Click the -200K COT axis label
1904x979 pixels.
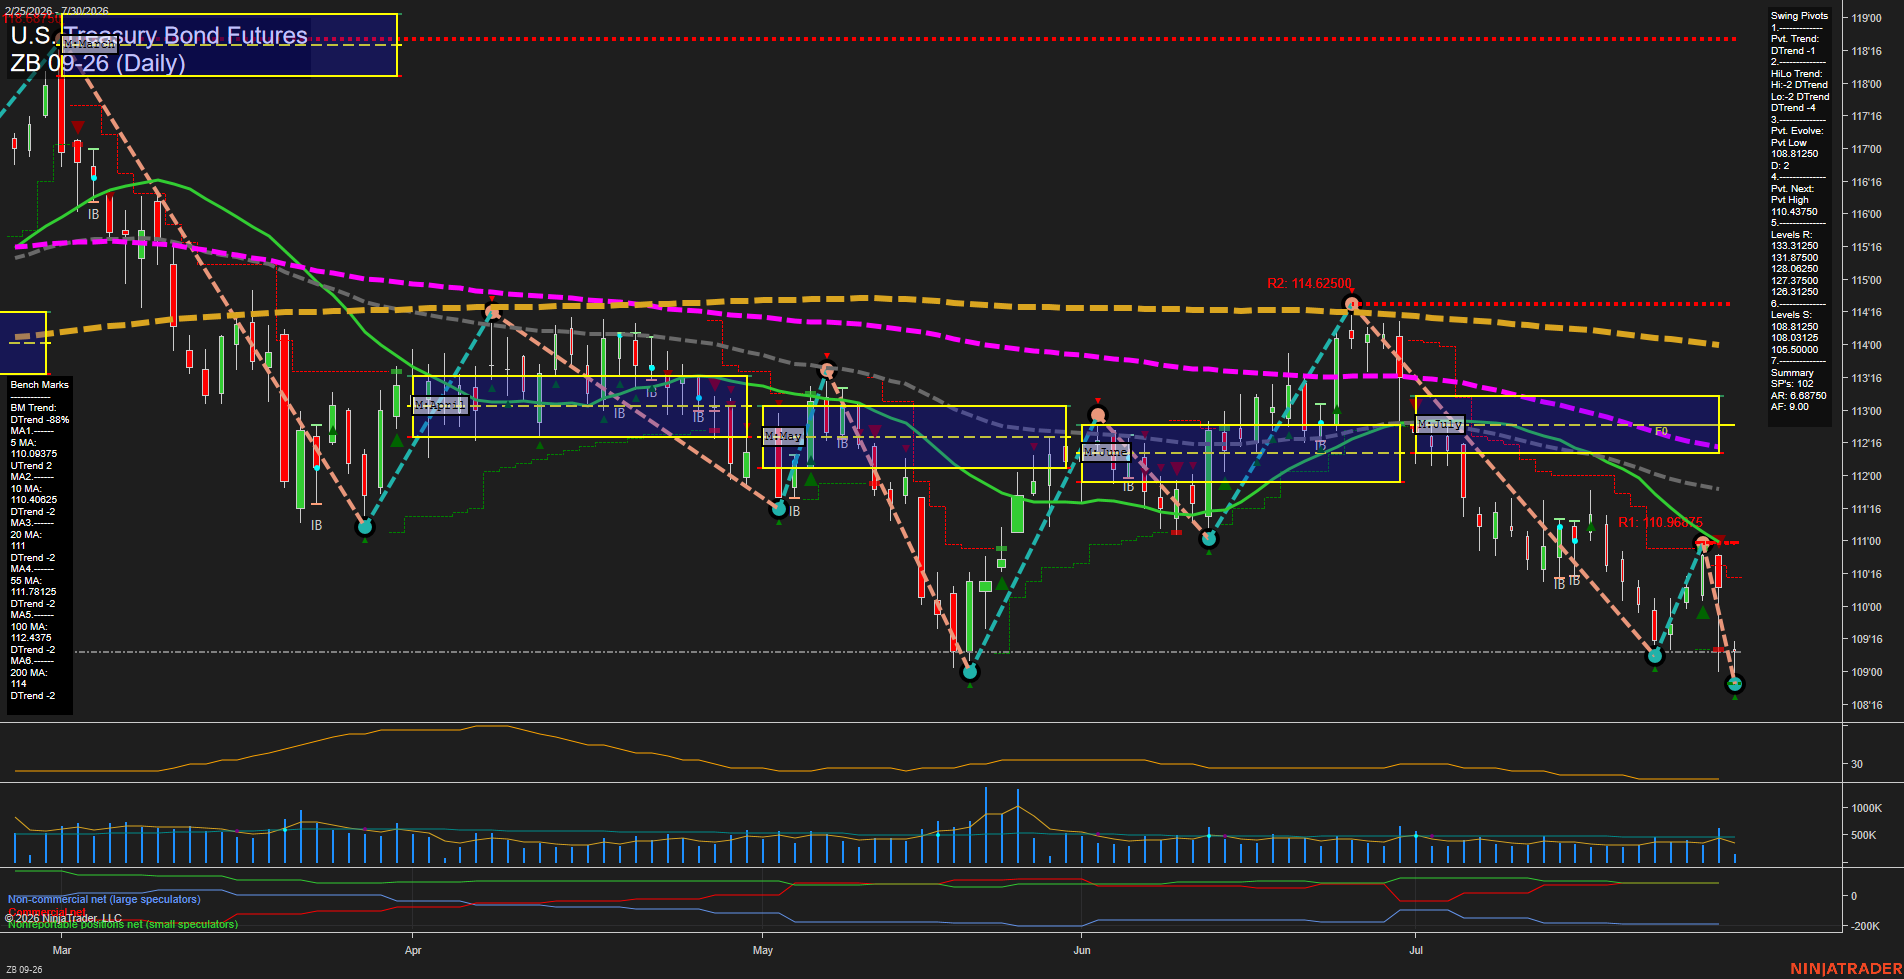pyautogui.click(x=1866, y=926)
